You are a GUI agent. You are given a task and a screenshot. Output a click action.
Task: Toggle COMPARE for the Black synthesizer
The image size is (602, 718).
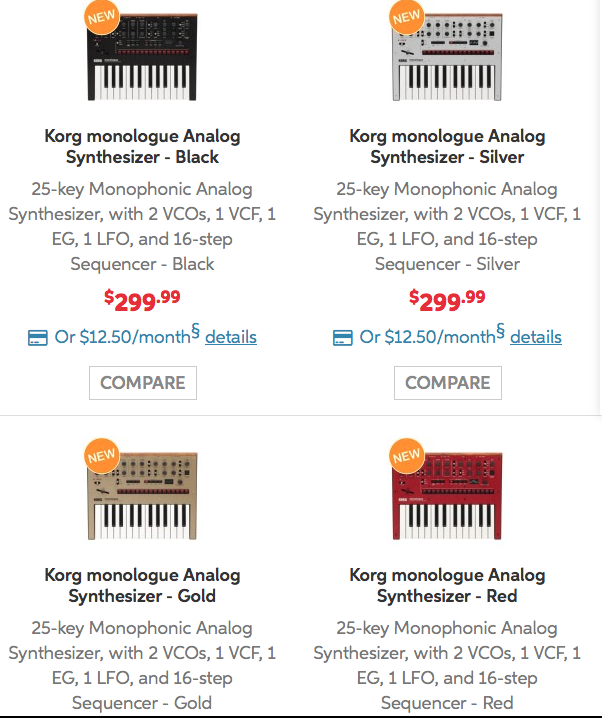tap(143, 383)
